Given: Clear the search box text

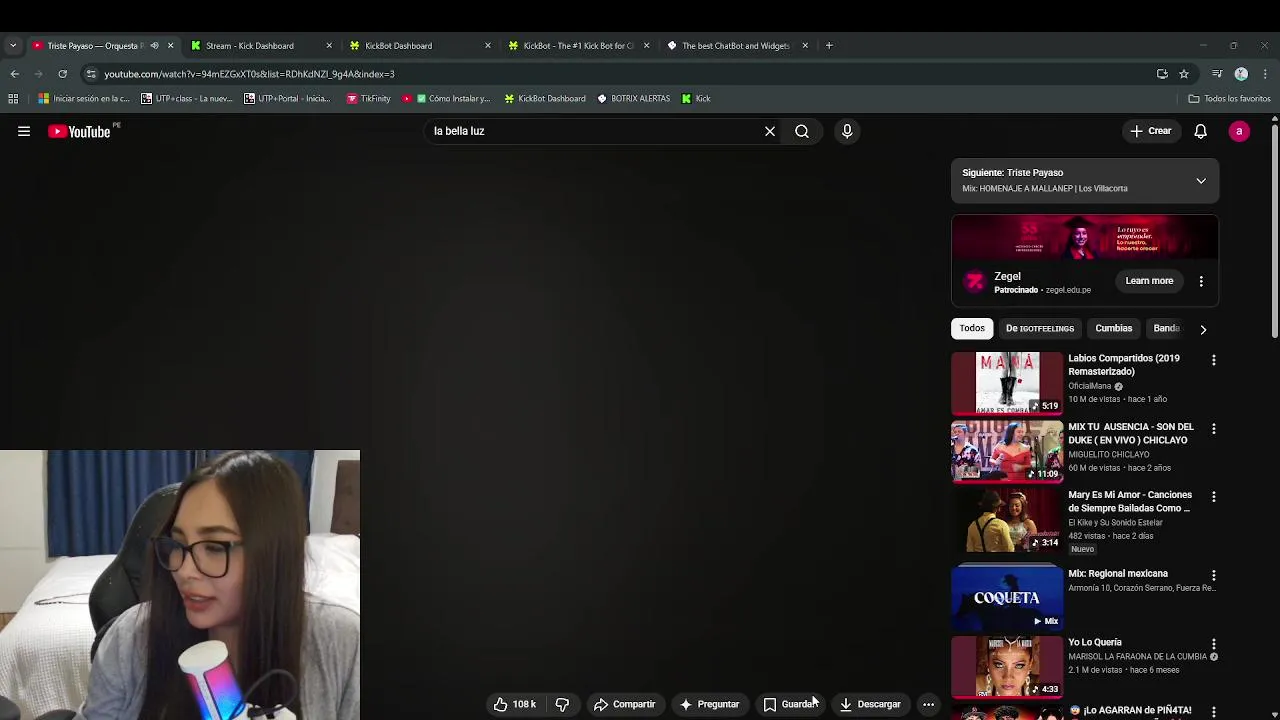Looking at the screenshot, I should (x=770, y=131).
